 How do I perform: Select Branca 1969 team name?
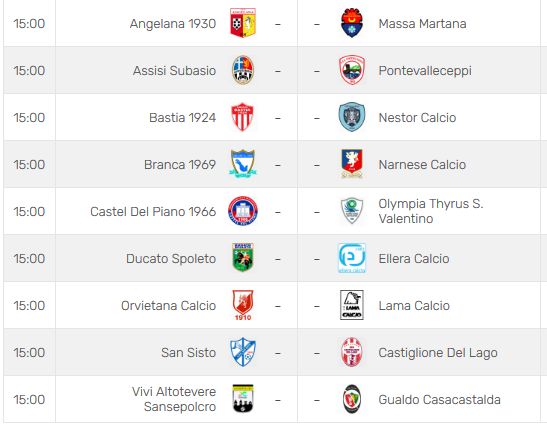(180, 165)
